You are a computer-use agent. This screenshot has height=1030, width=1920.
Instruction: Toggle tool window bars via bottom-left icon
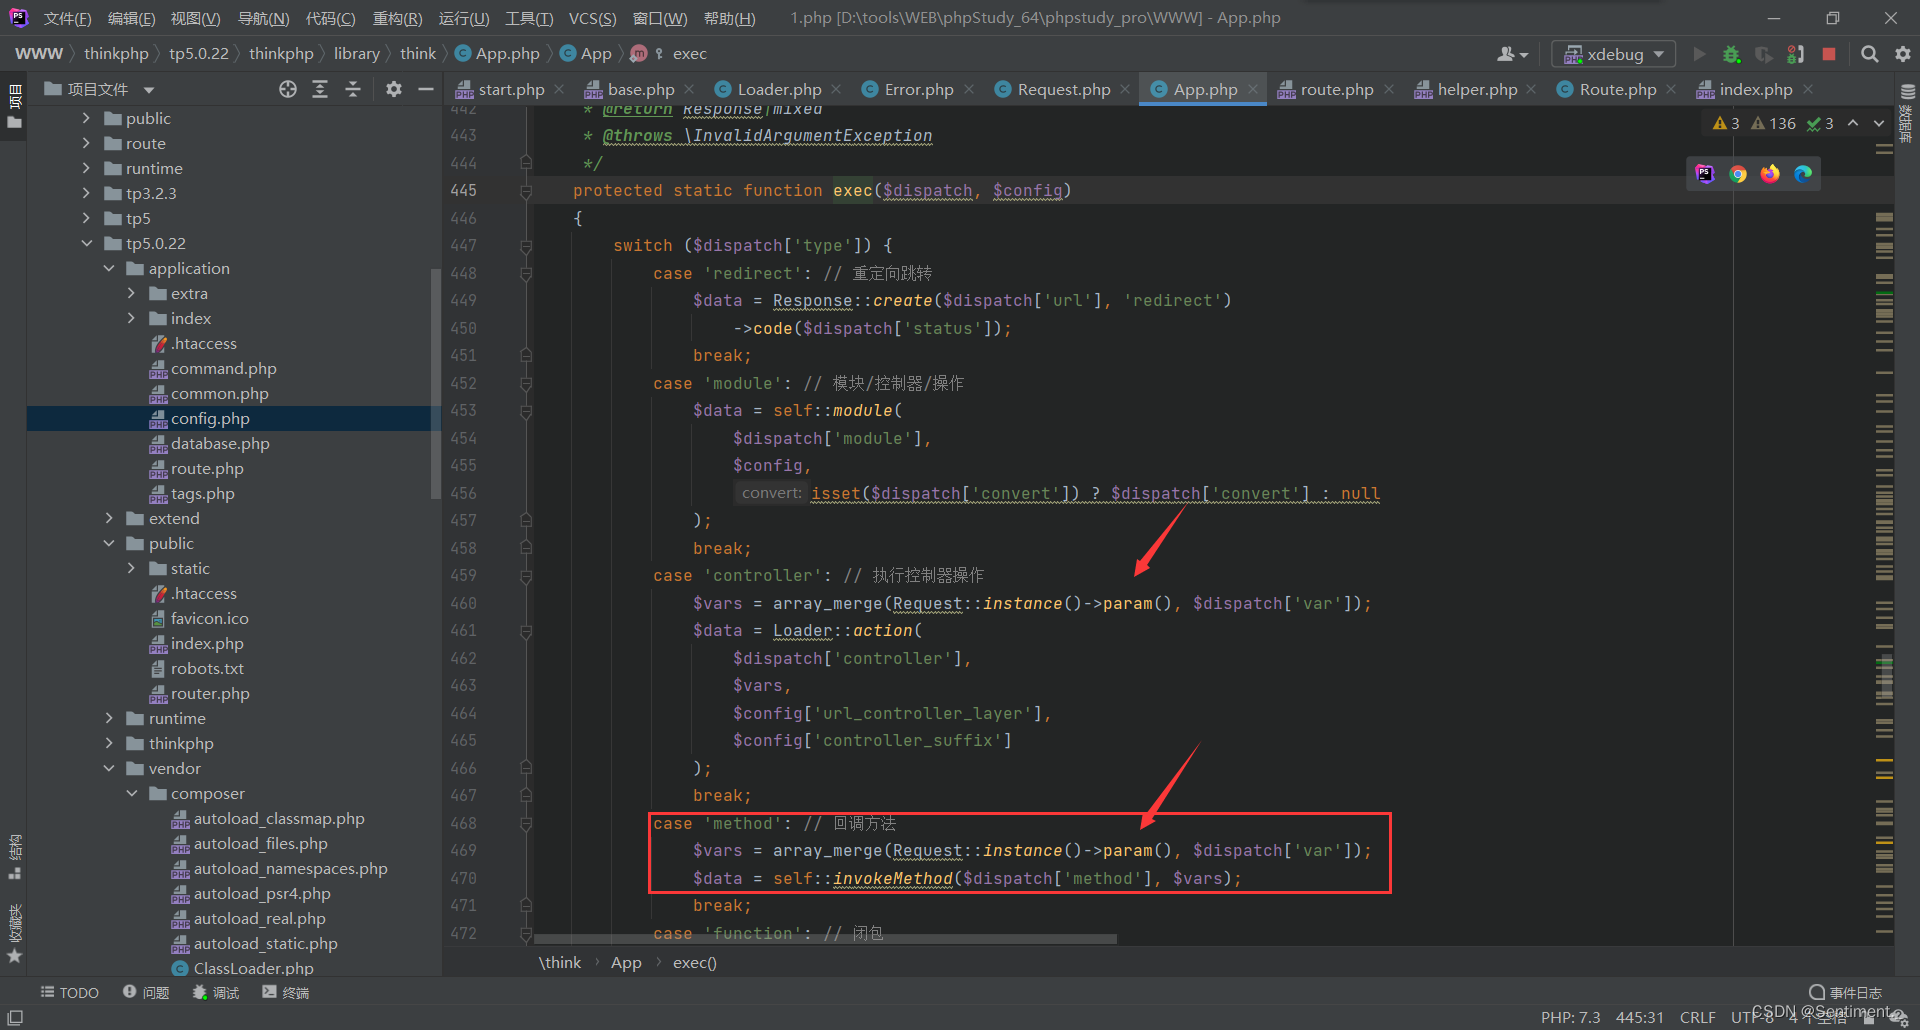pos(14,1017)
